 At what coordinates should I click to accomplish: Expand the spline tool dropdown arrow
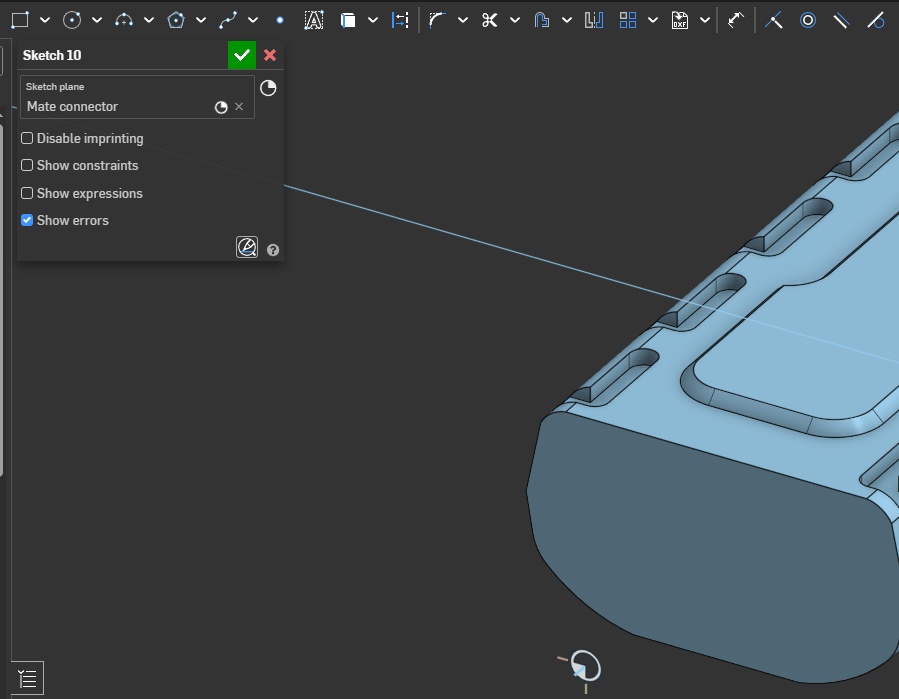(253, 20)
